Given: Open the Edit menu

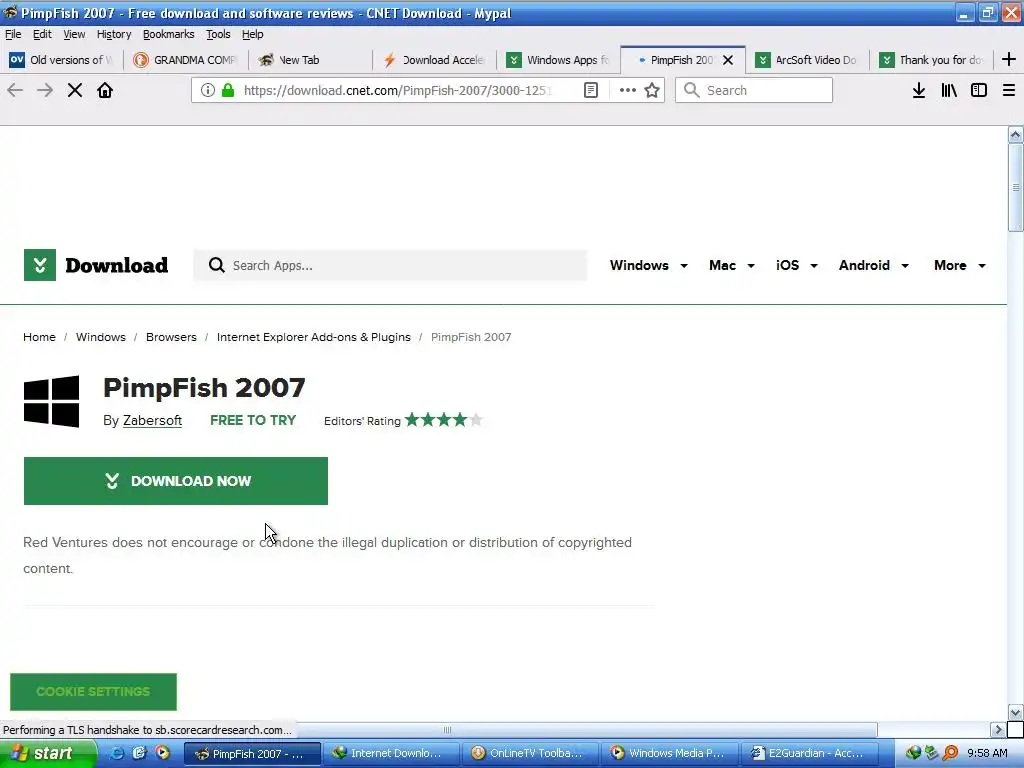Looking at the screenshot, I should coord(42,34).
